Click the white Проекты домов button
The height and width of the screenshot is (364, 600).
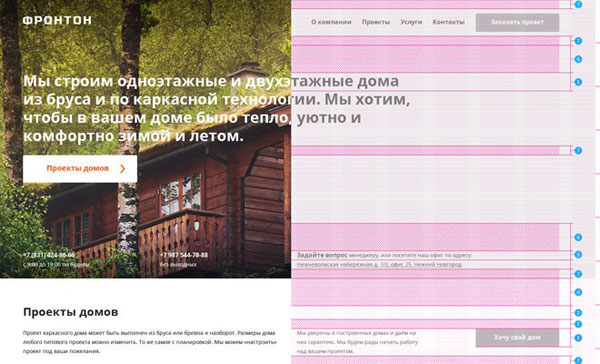pyautogui.click(x=80, y=169)
